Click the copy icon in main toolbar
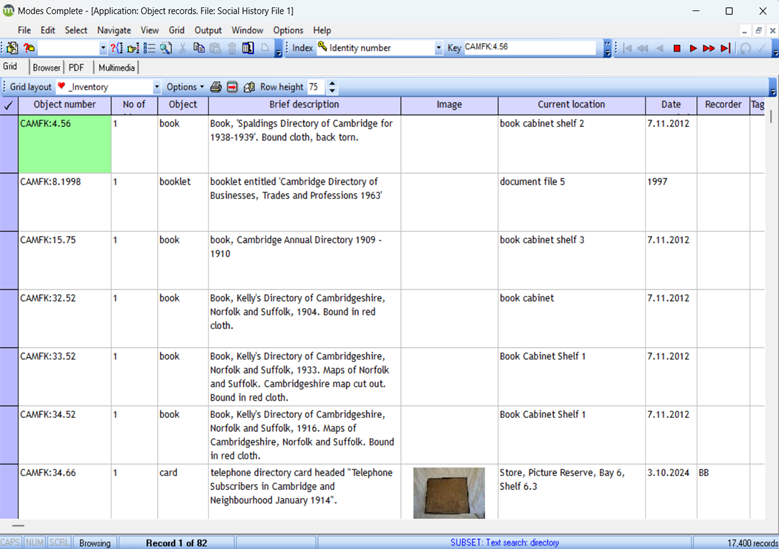The image size is (779, 549). [x=199, y=48]
